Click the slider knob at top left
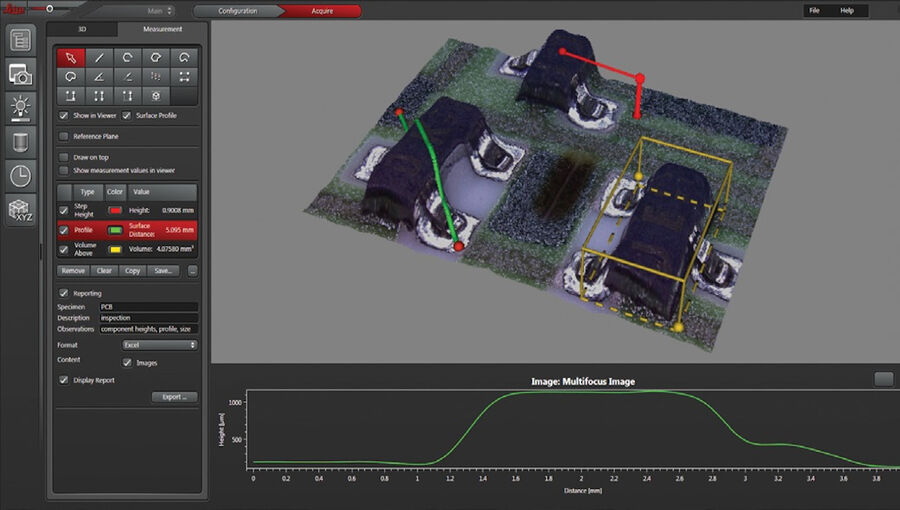Image resolution: width=900 pixels, height=510 pixels. (x=50, y=9)
